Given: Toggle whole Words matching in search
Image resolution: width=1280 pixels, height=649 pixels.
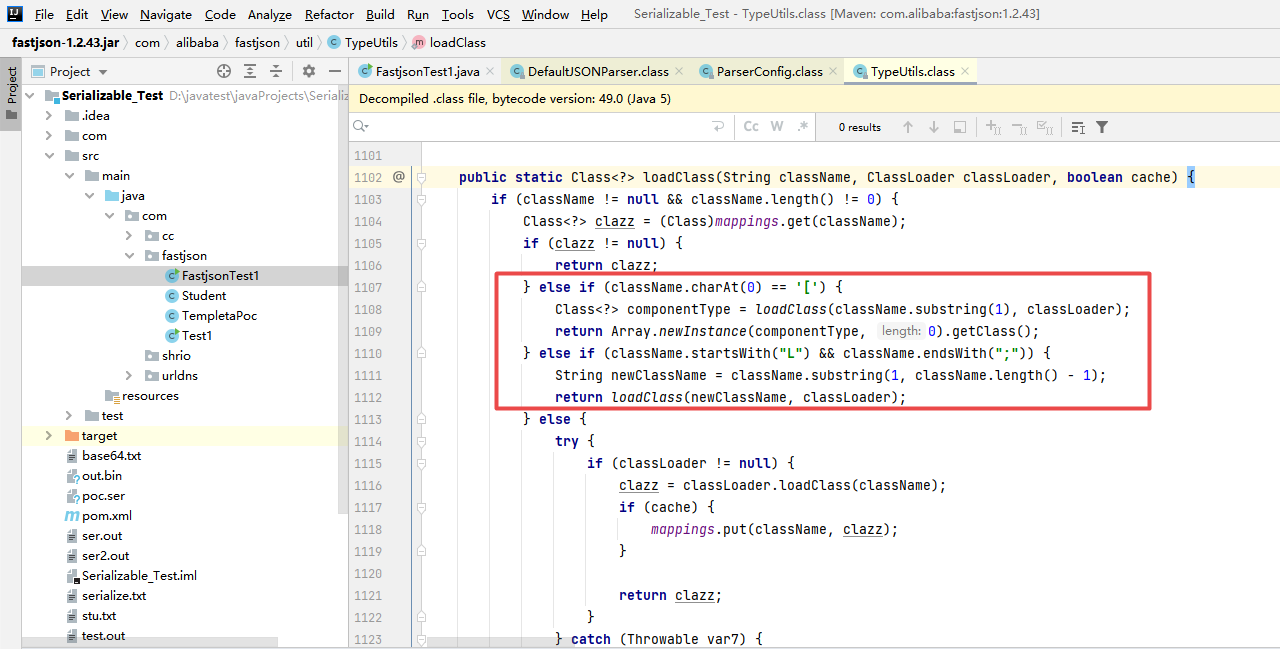Looking at the screenshot, I should click(775, 126).
